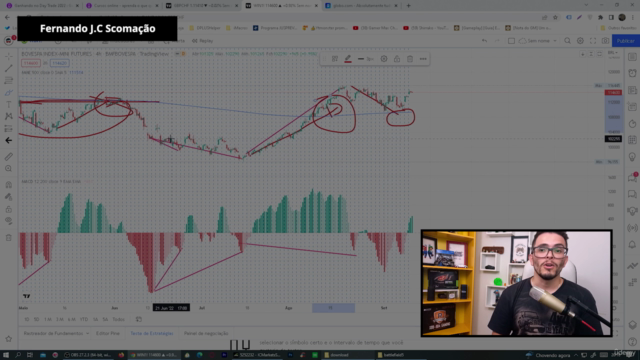Screen dimensions: 640x360
Task: Open chart settings gear in top toolbar
Action: 580,41
